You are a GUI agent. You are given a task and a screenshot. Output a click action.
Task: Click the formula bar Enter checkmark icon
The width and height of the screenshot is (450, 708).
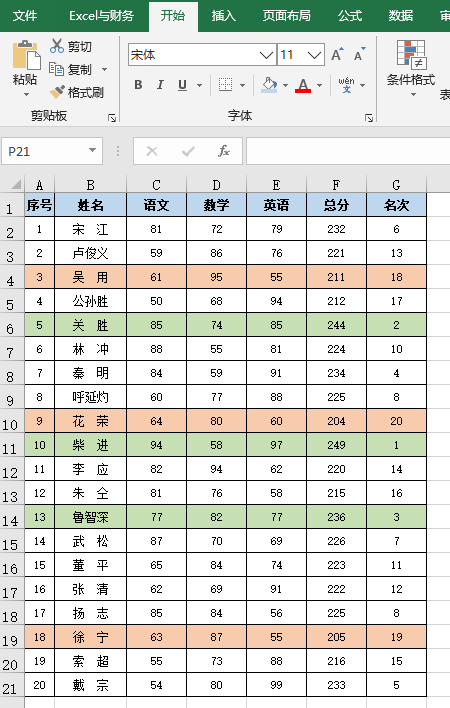click(188, 151)
